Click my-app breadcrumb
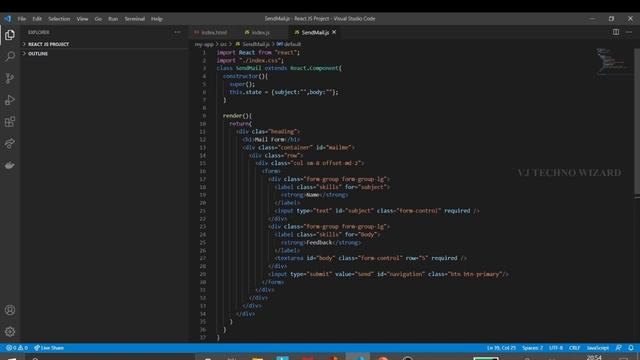Screen dimensions: 640x360 click(x=204, y=44)
